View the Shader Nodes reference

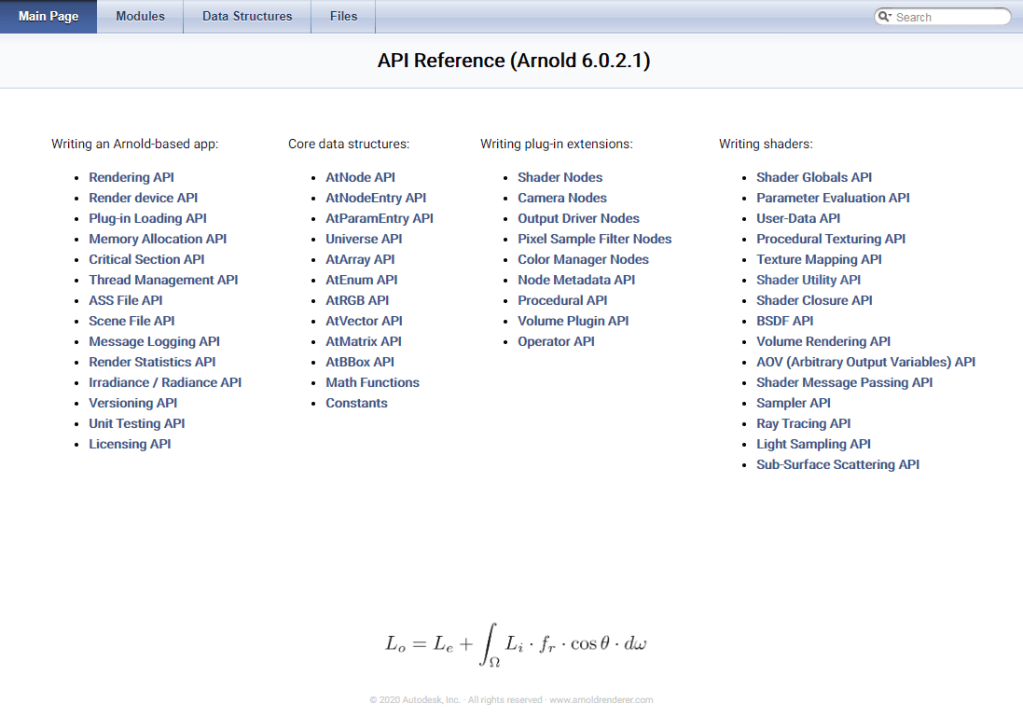(559, 177)
